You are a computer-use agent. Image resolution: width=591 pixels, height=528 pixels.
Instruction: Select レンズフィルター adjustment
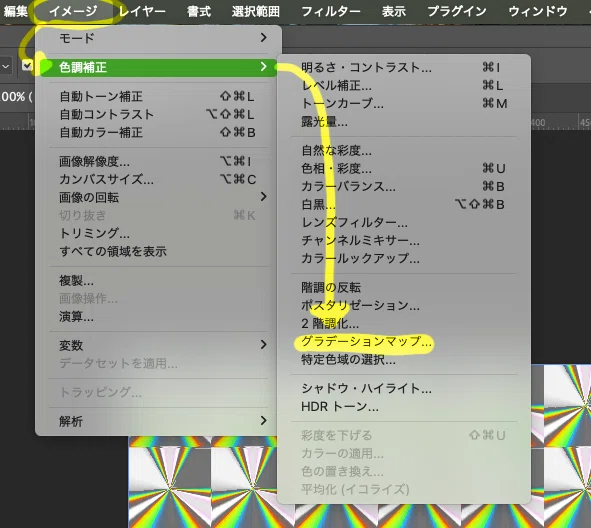tap(404, 222)
